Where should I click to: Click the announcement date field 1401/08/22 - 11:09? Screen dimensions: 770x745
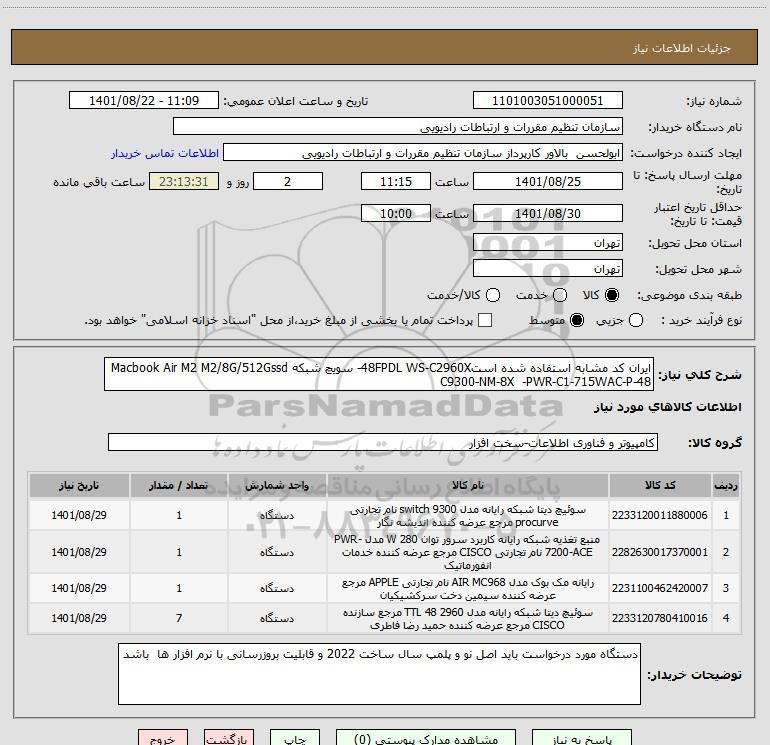(144, 101)
